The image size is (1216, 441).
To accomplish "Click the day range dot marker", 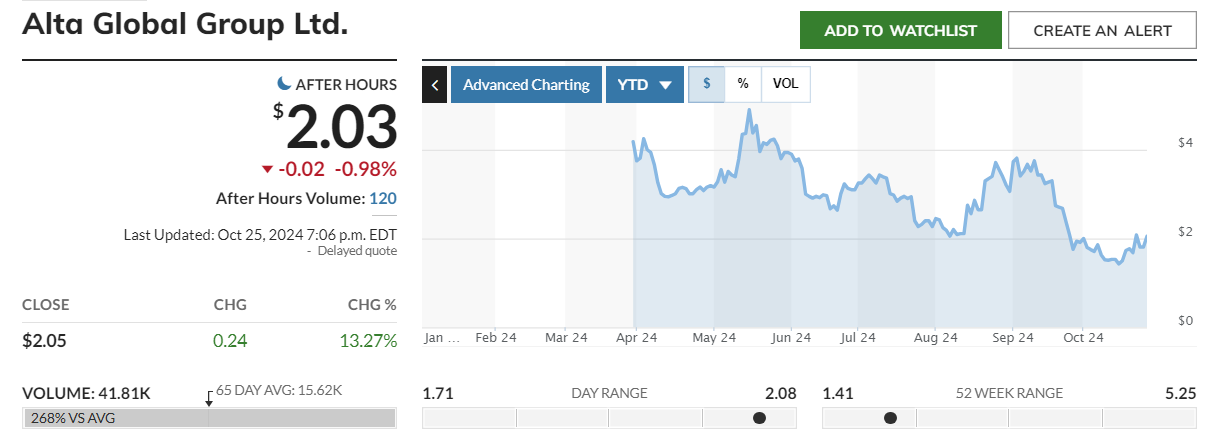I will click(x=759, y=418).
